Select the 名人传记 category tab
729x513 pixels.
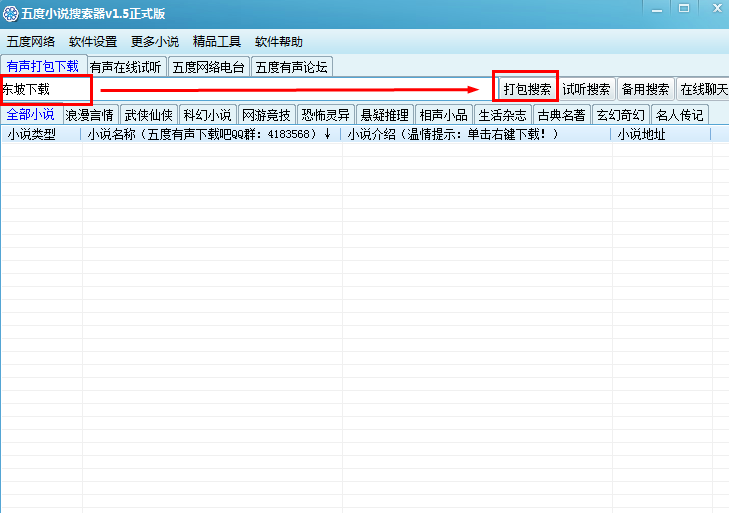pyautogui.click(x=680, y=115)
